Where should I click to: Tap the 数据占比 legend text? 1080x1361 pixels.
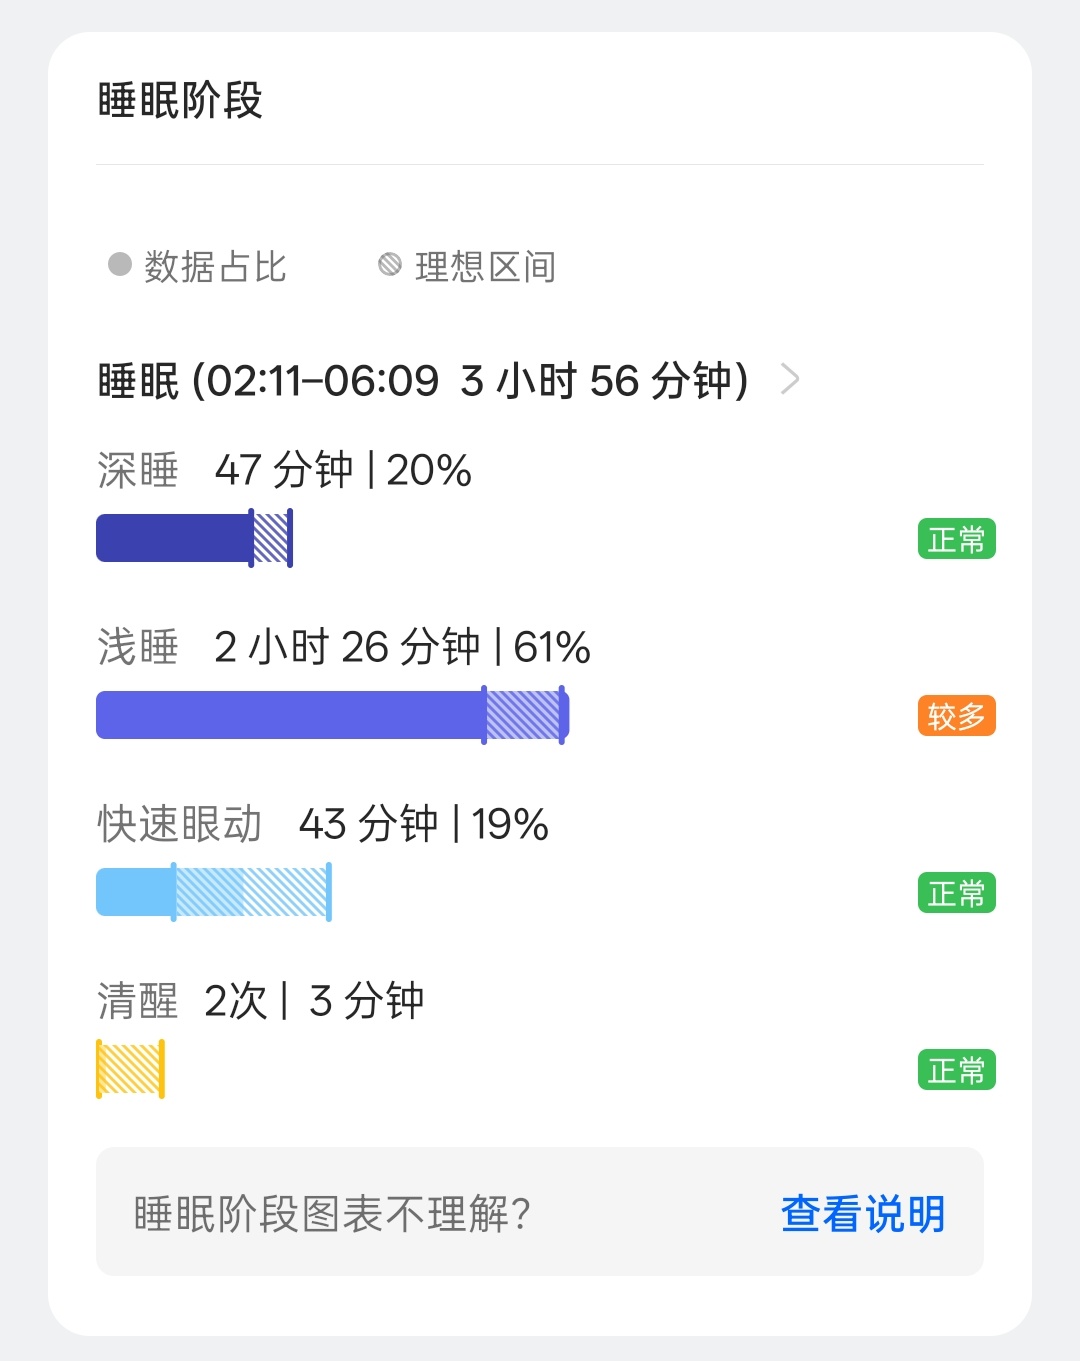pos(215,267)
